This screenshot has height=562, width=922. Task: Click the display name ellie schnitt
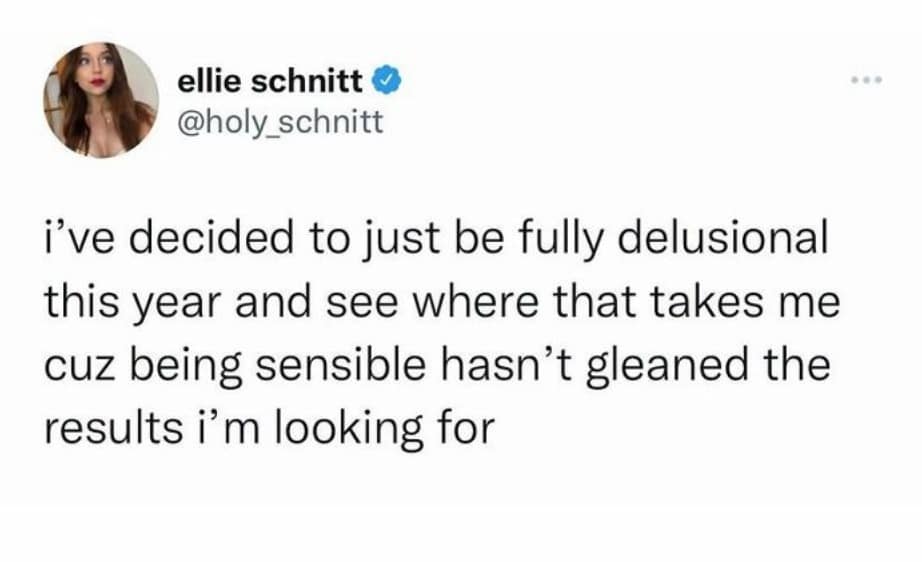(x=272, y=80)
